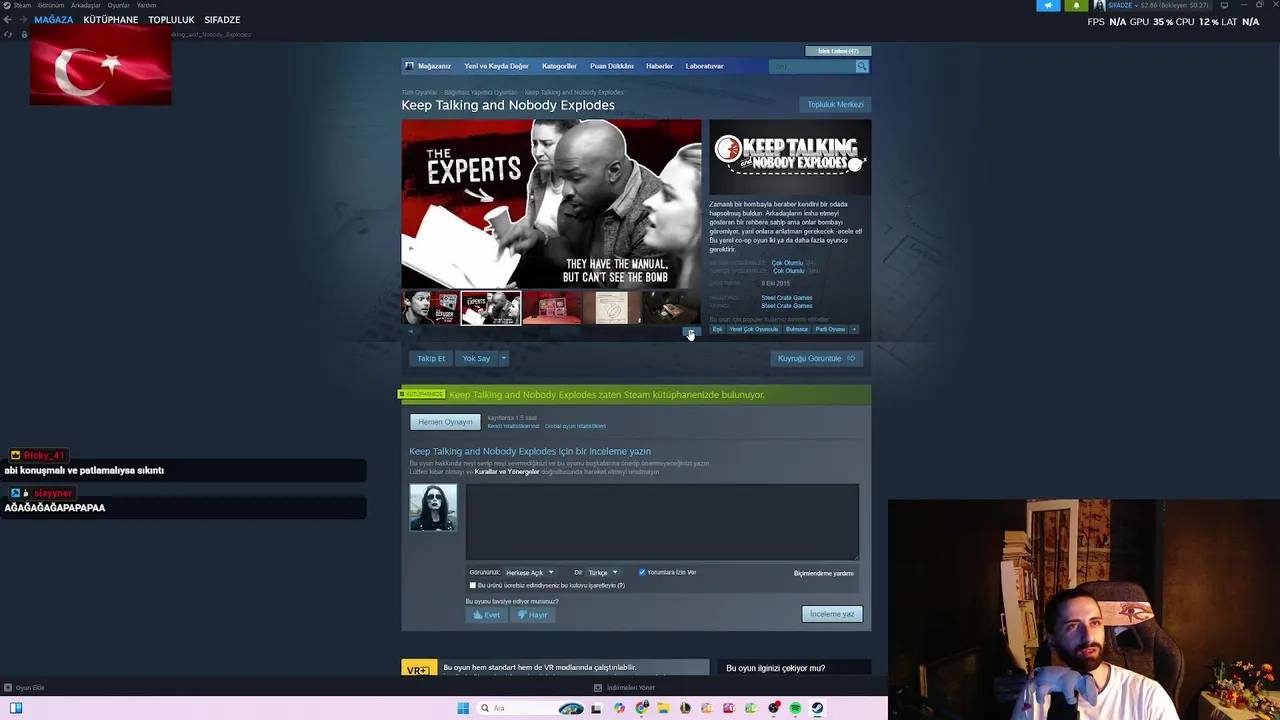Click the Takip Et button
The width and height of the screenshot is (1280, 720).
point(431,358)
